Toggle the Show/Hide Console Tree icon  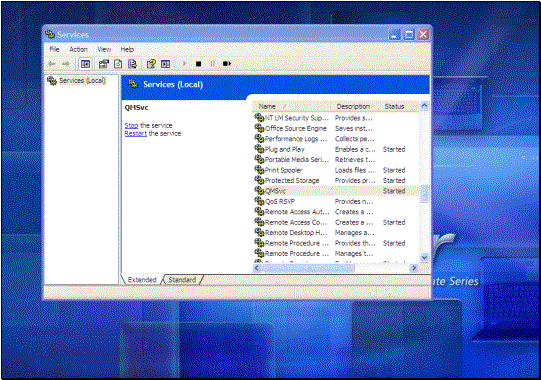click(85, 64)
